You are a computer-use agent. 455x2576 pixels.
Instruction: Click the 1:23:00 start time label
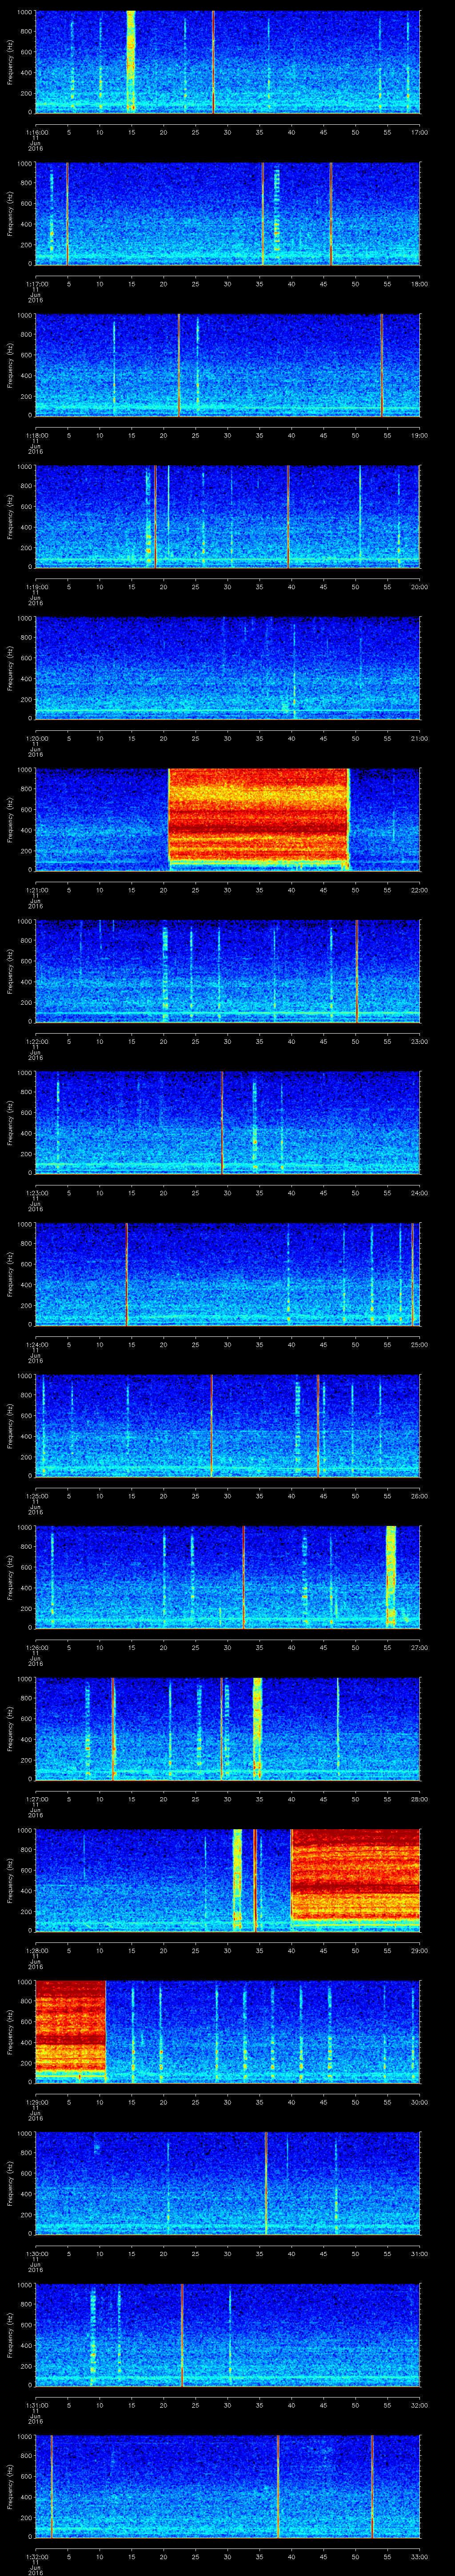(x=36, y=1193)
